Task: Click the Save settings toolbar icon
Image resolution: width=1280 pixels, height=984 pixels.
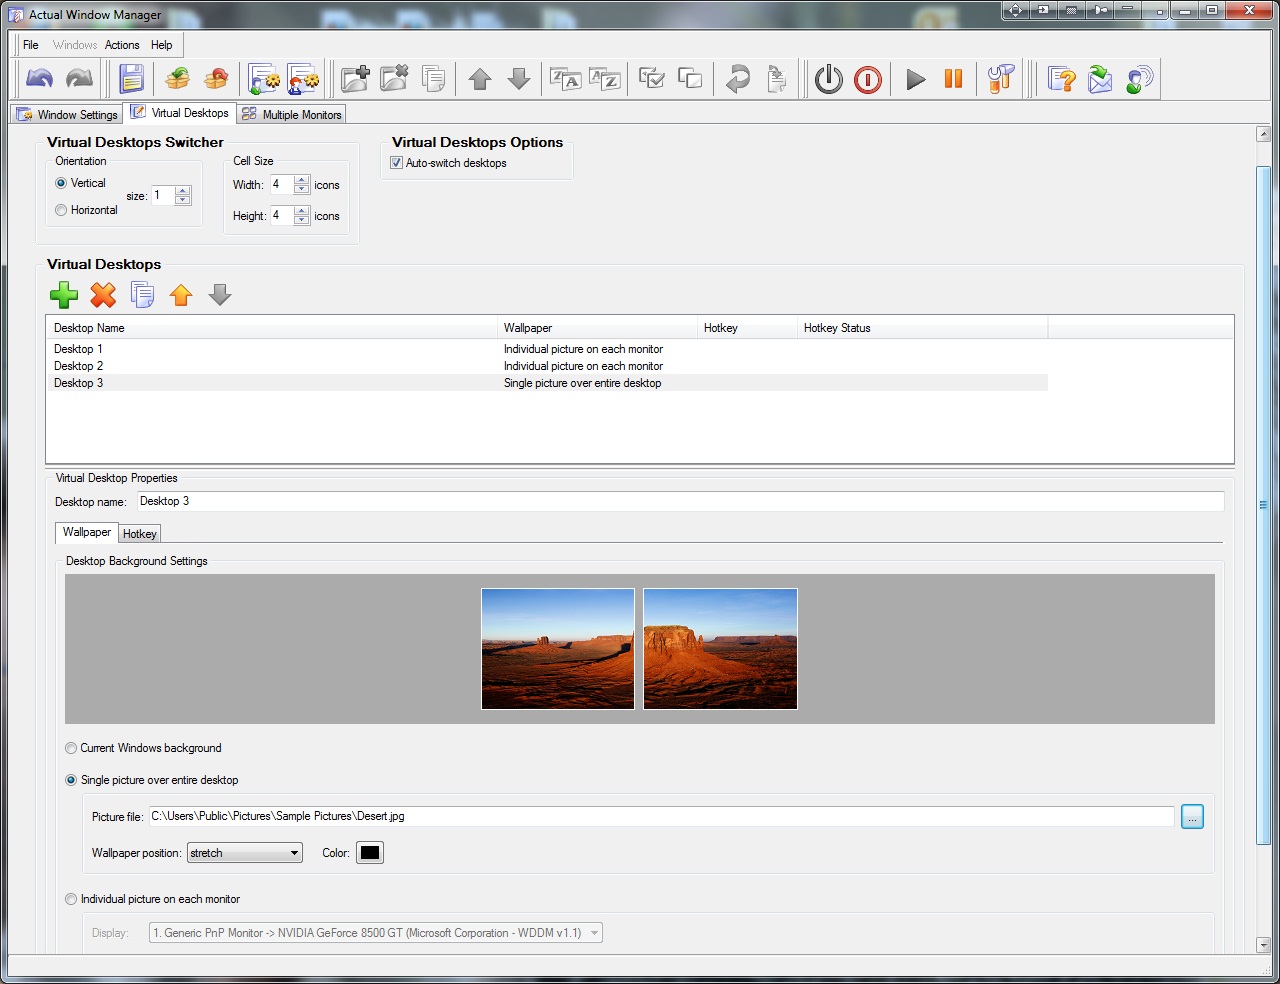Action: (x=132, y=79)
